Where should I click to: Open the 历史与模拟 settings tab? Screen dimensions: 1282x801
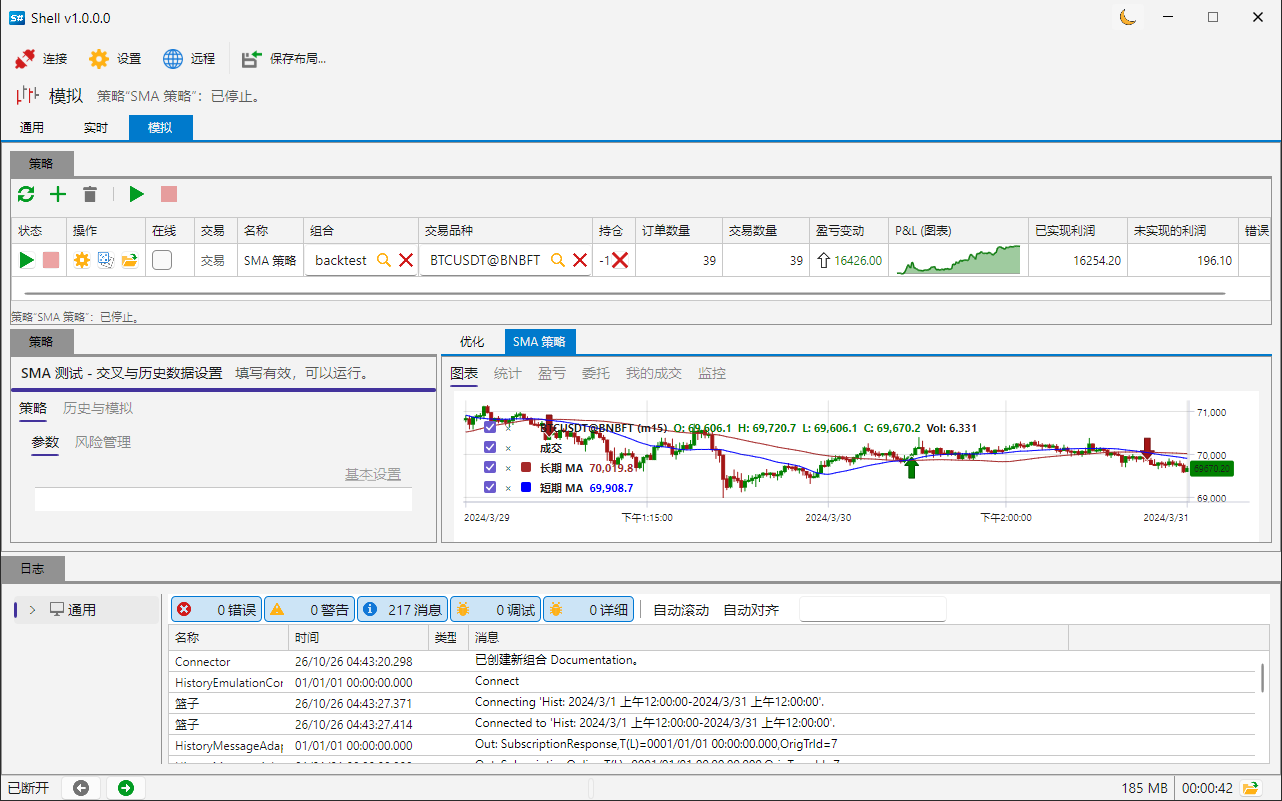98,408
